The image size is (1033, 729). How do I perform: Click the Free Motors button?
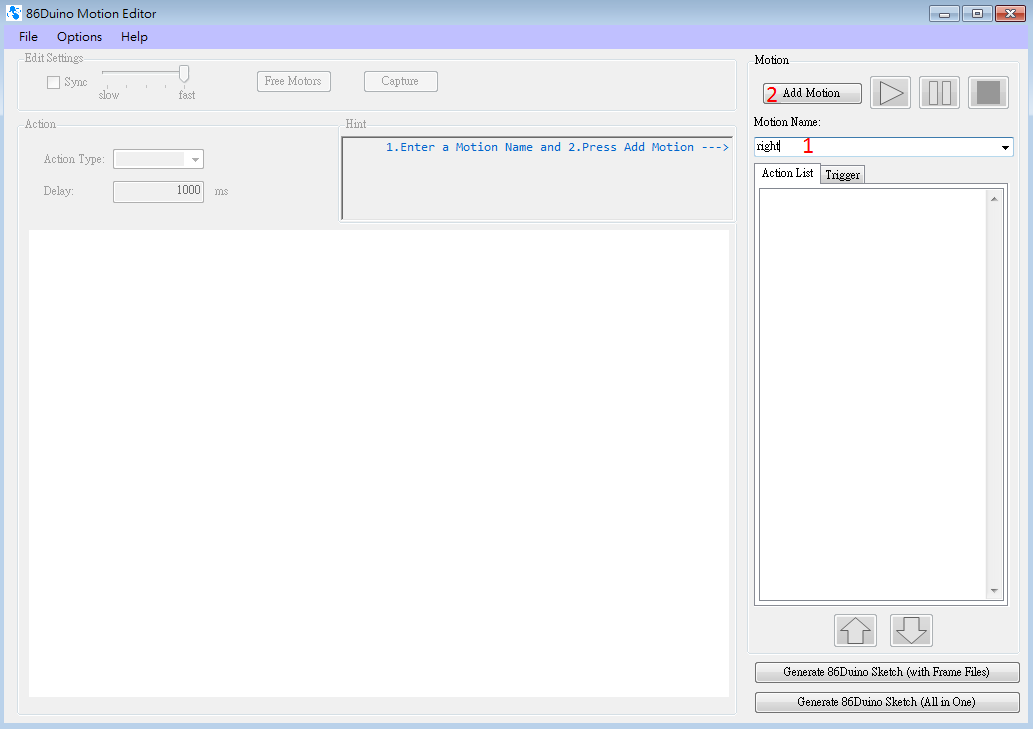[293, 82]
